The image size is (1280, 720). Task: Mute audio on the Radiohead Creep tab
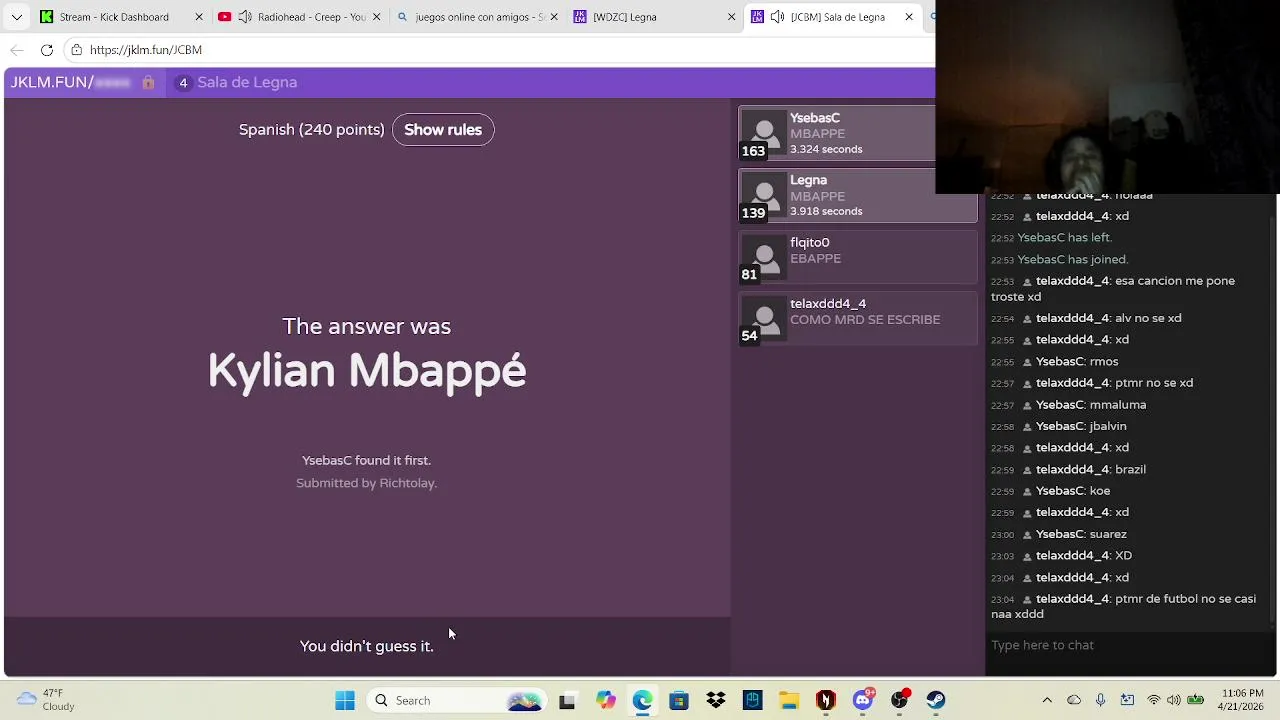pyautogui.click(x=245, y=17)
